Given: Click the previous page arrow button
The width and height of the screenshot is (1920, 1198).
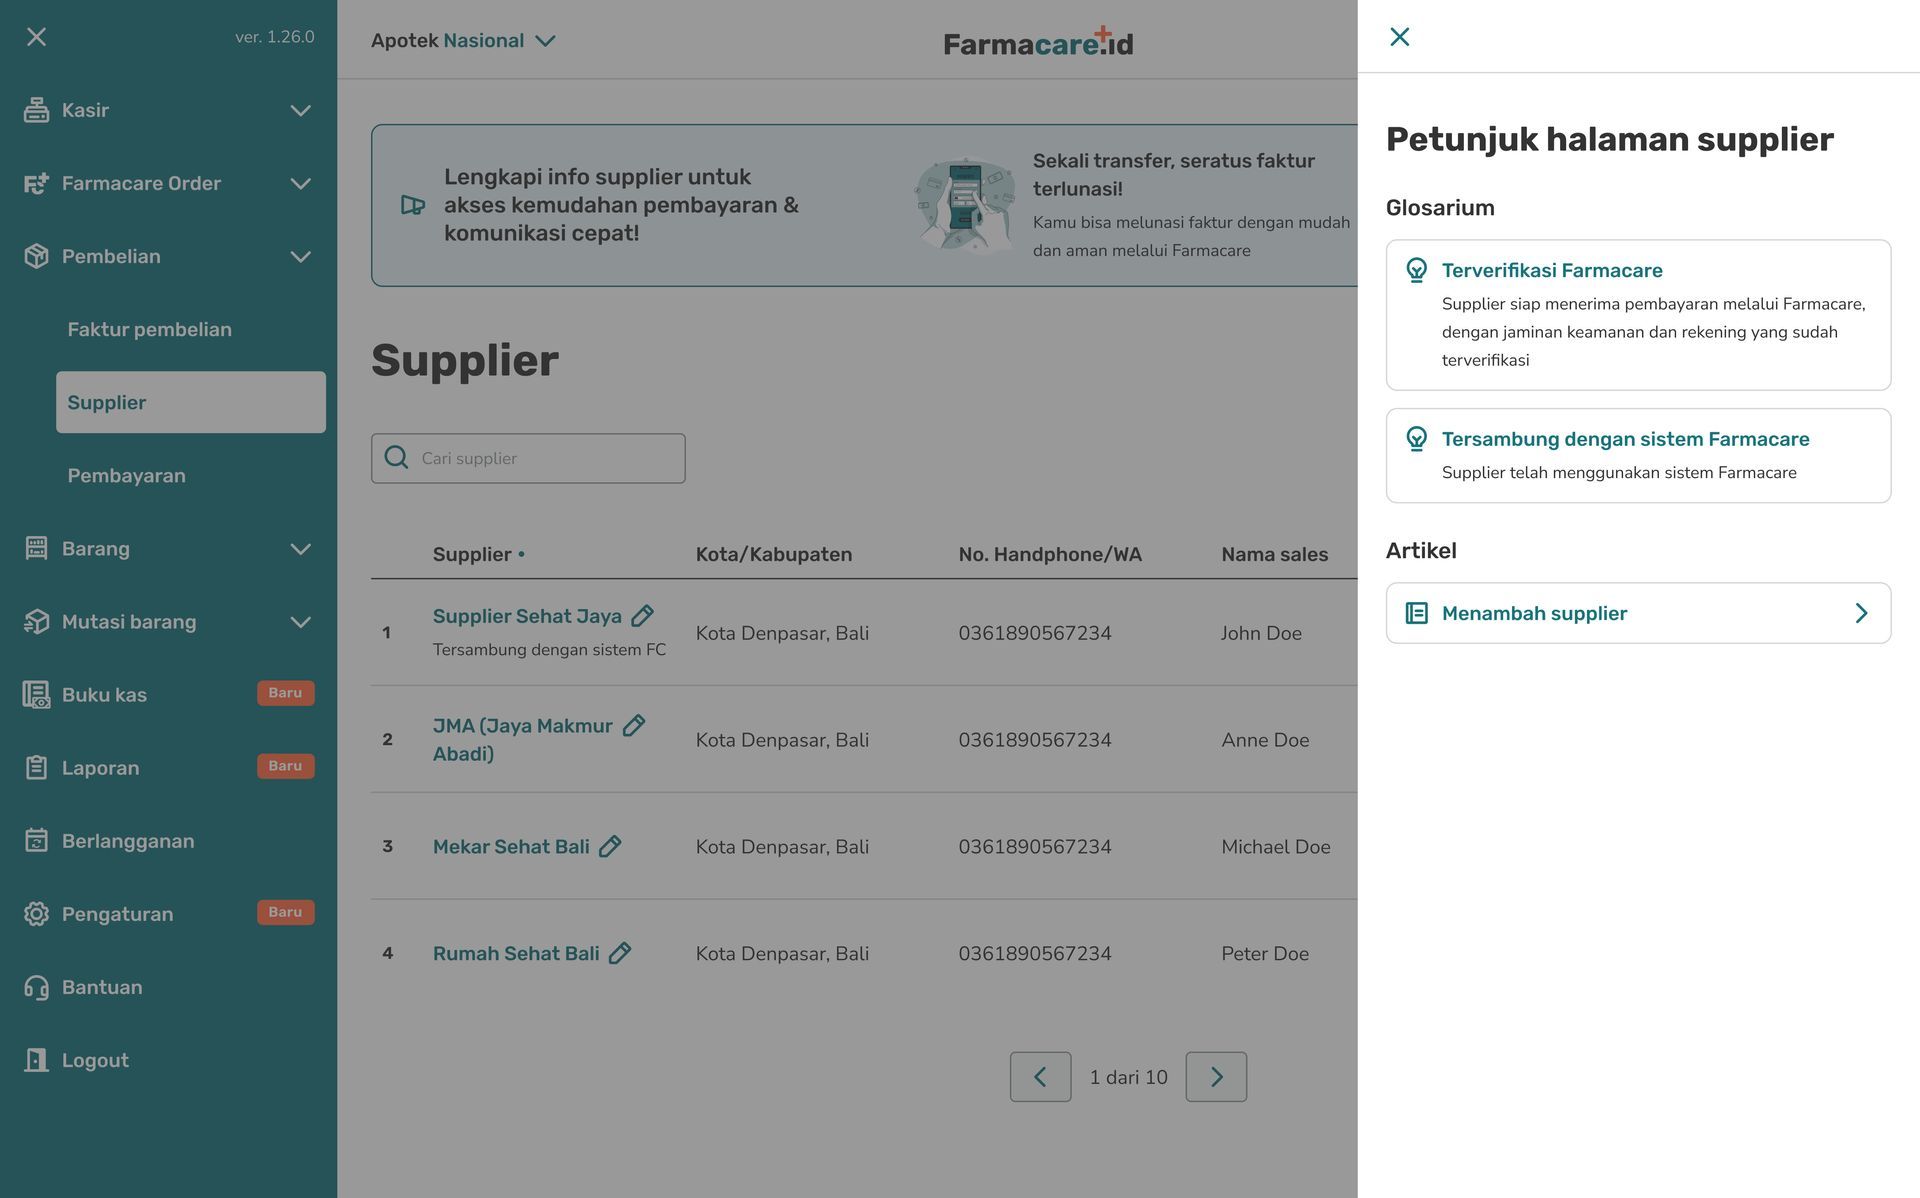Looking at the screenshot, I should tap(1040, 1077).
